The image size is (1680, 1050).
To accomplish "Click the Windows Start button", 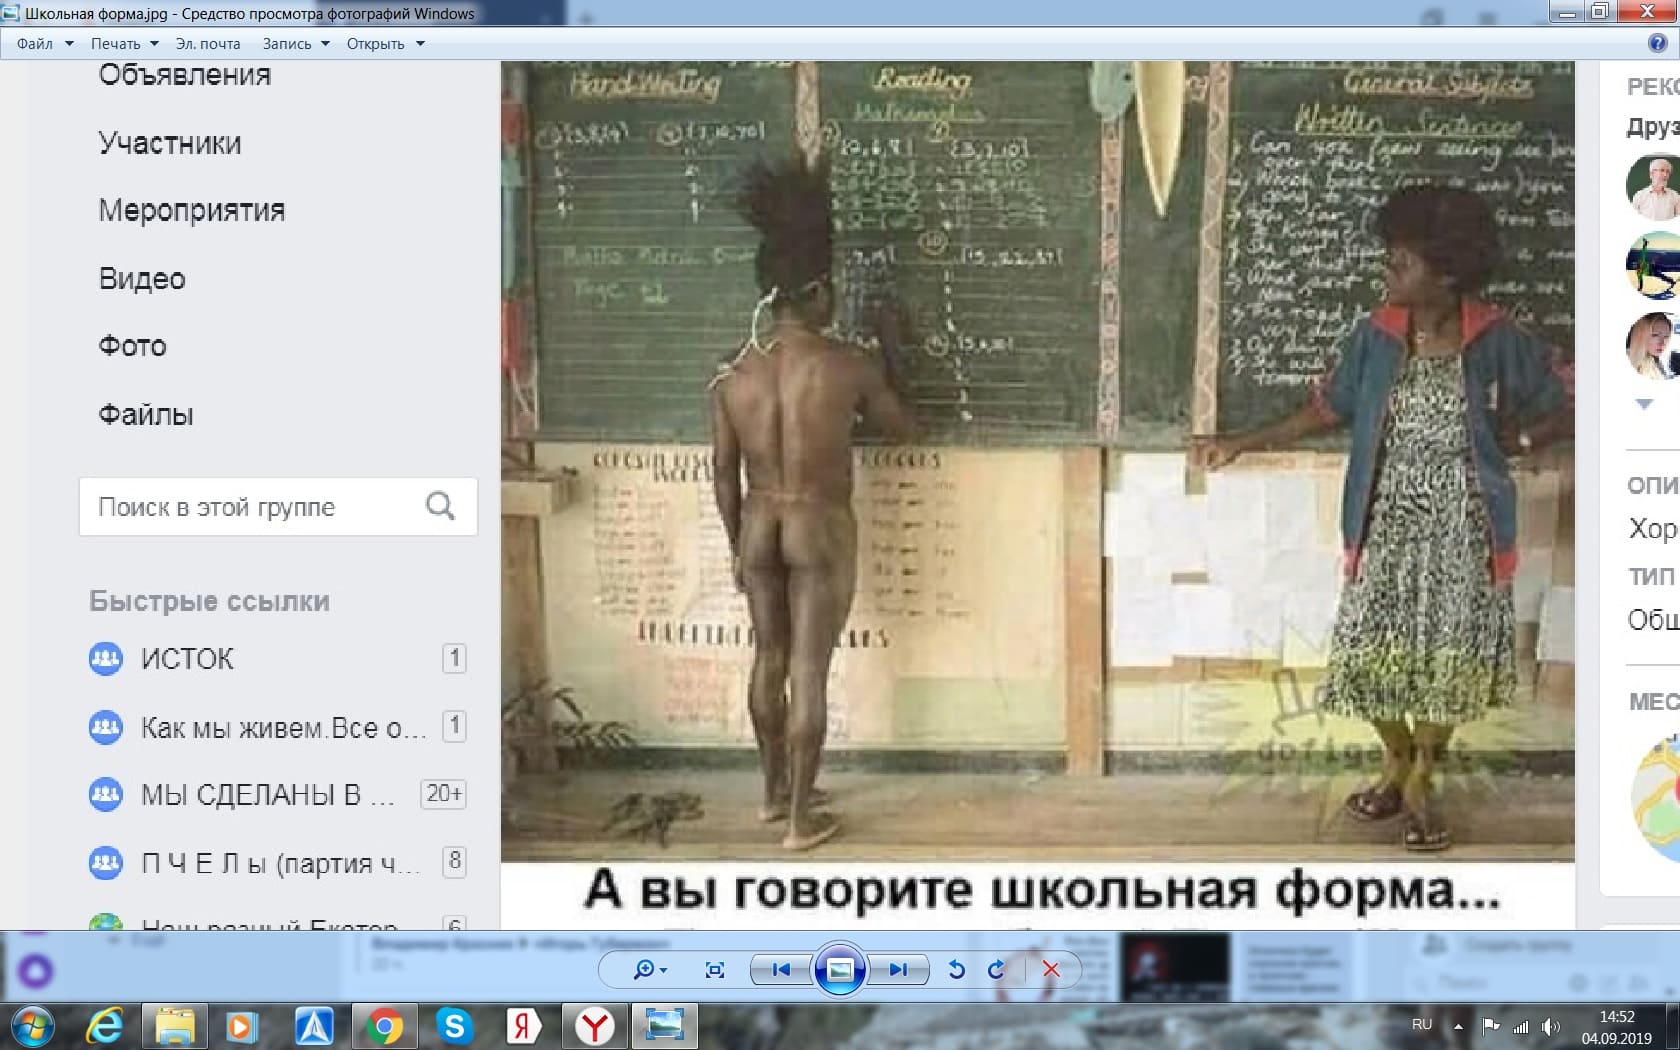I will [x=32, y=1026].
